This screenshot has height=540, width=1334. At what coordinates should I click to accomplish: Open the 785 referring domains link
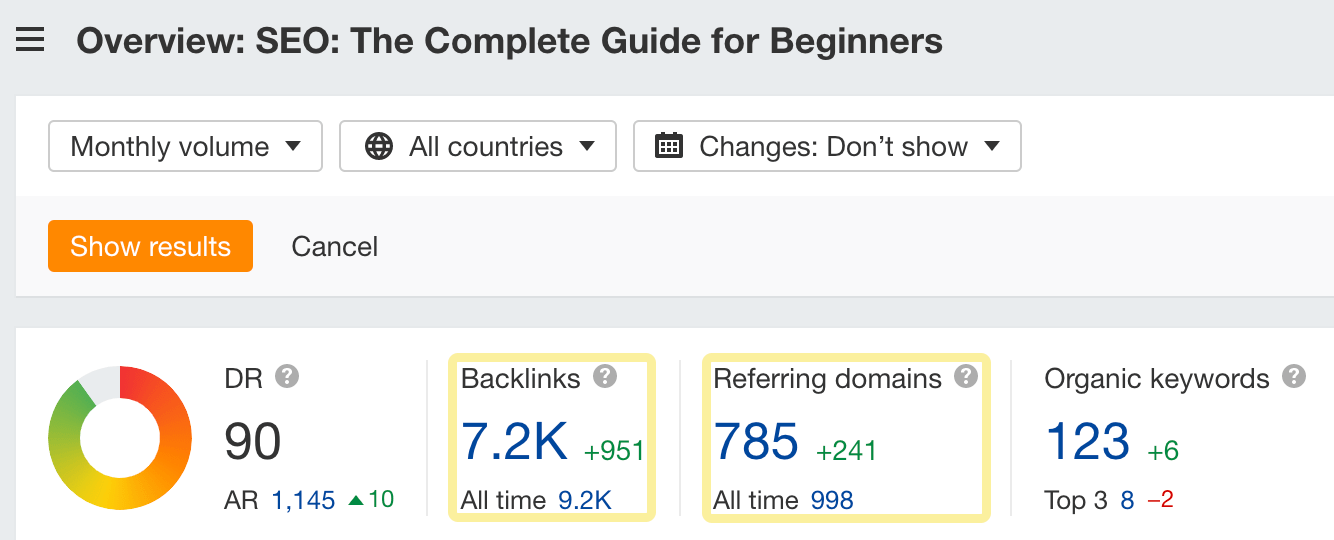click(x=756, y=441)
